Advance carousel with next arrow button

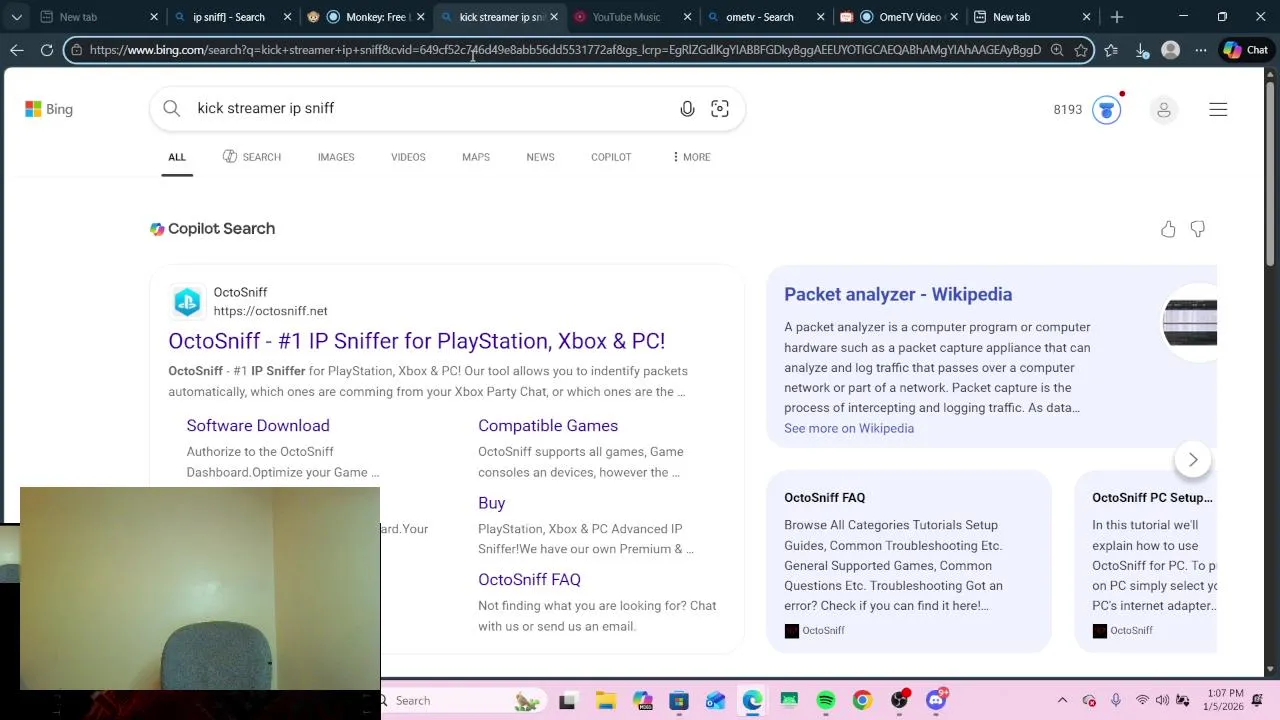(x=1192, y=460)
